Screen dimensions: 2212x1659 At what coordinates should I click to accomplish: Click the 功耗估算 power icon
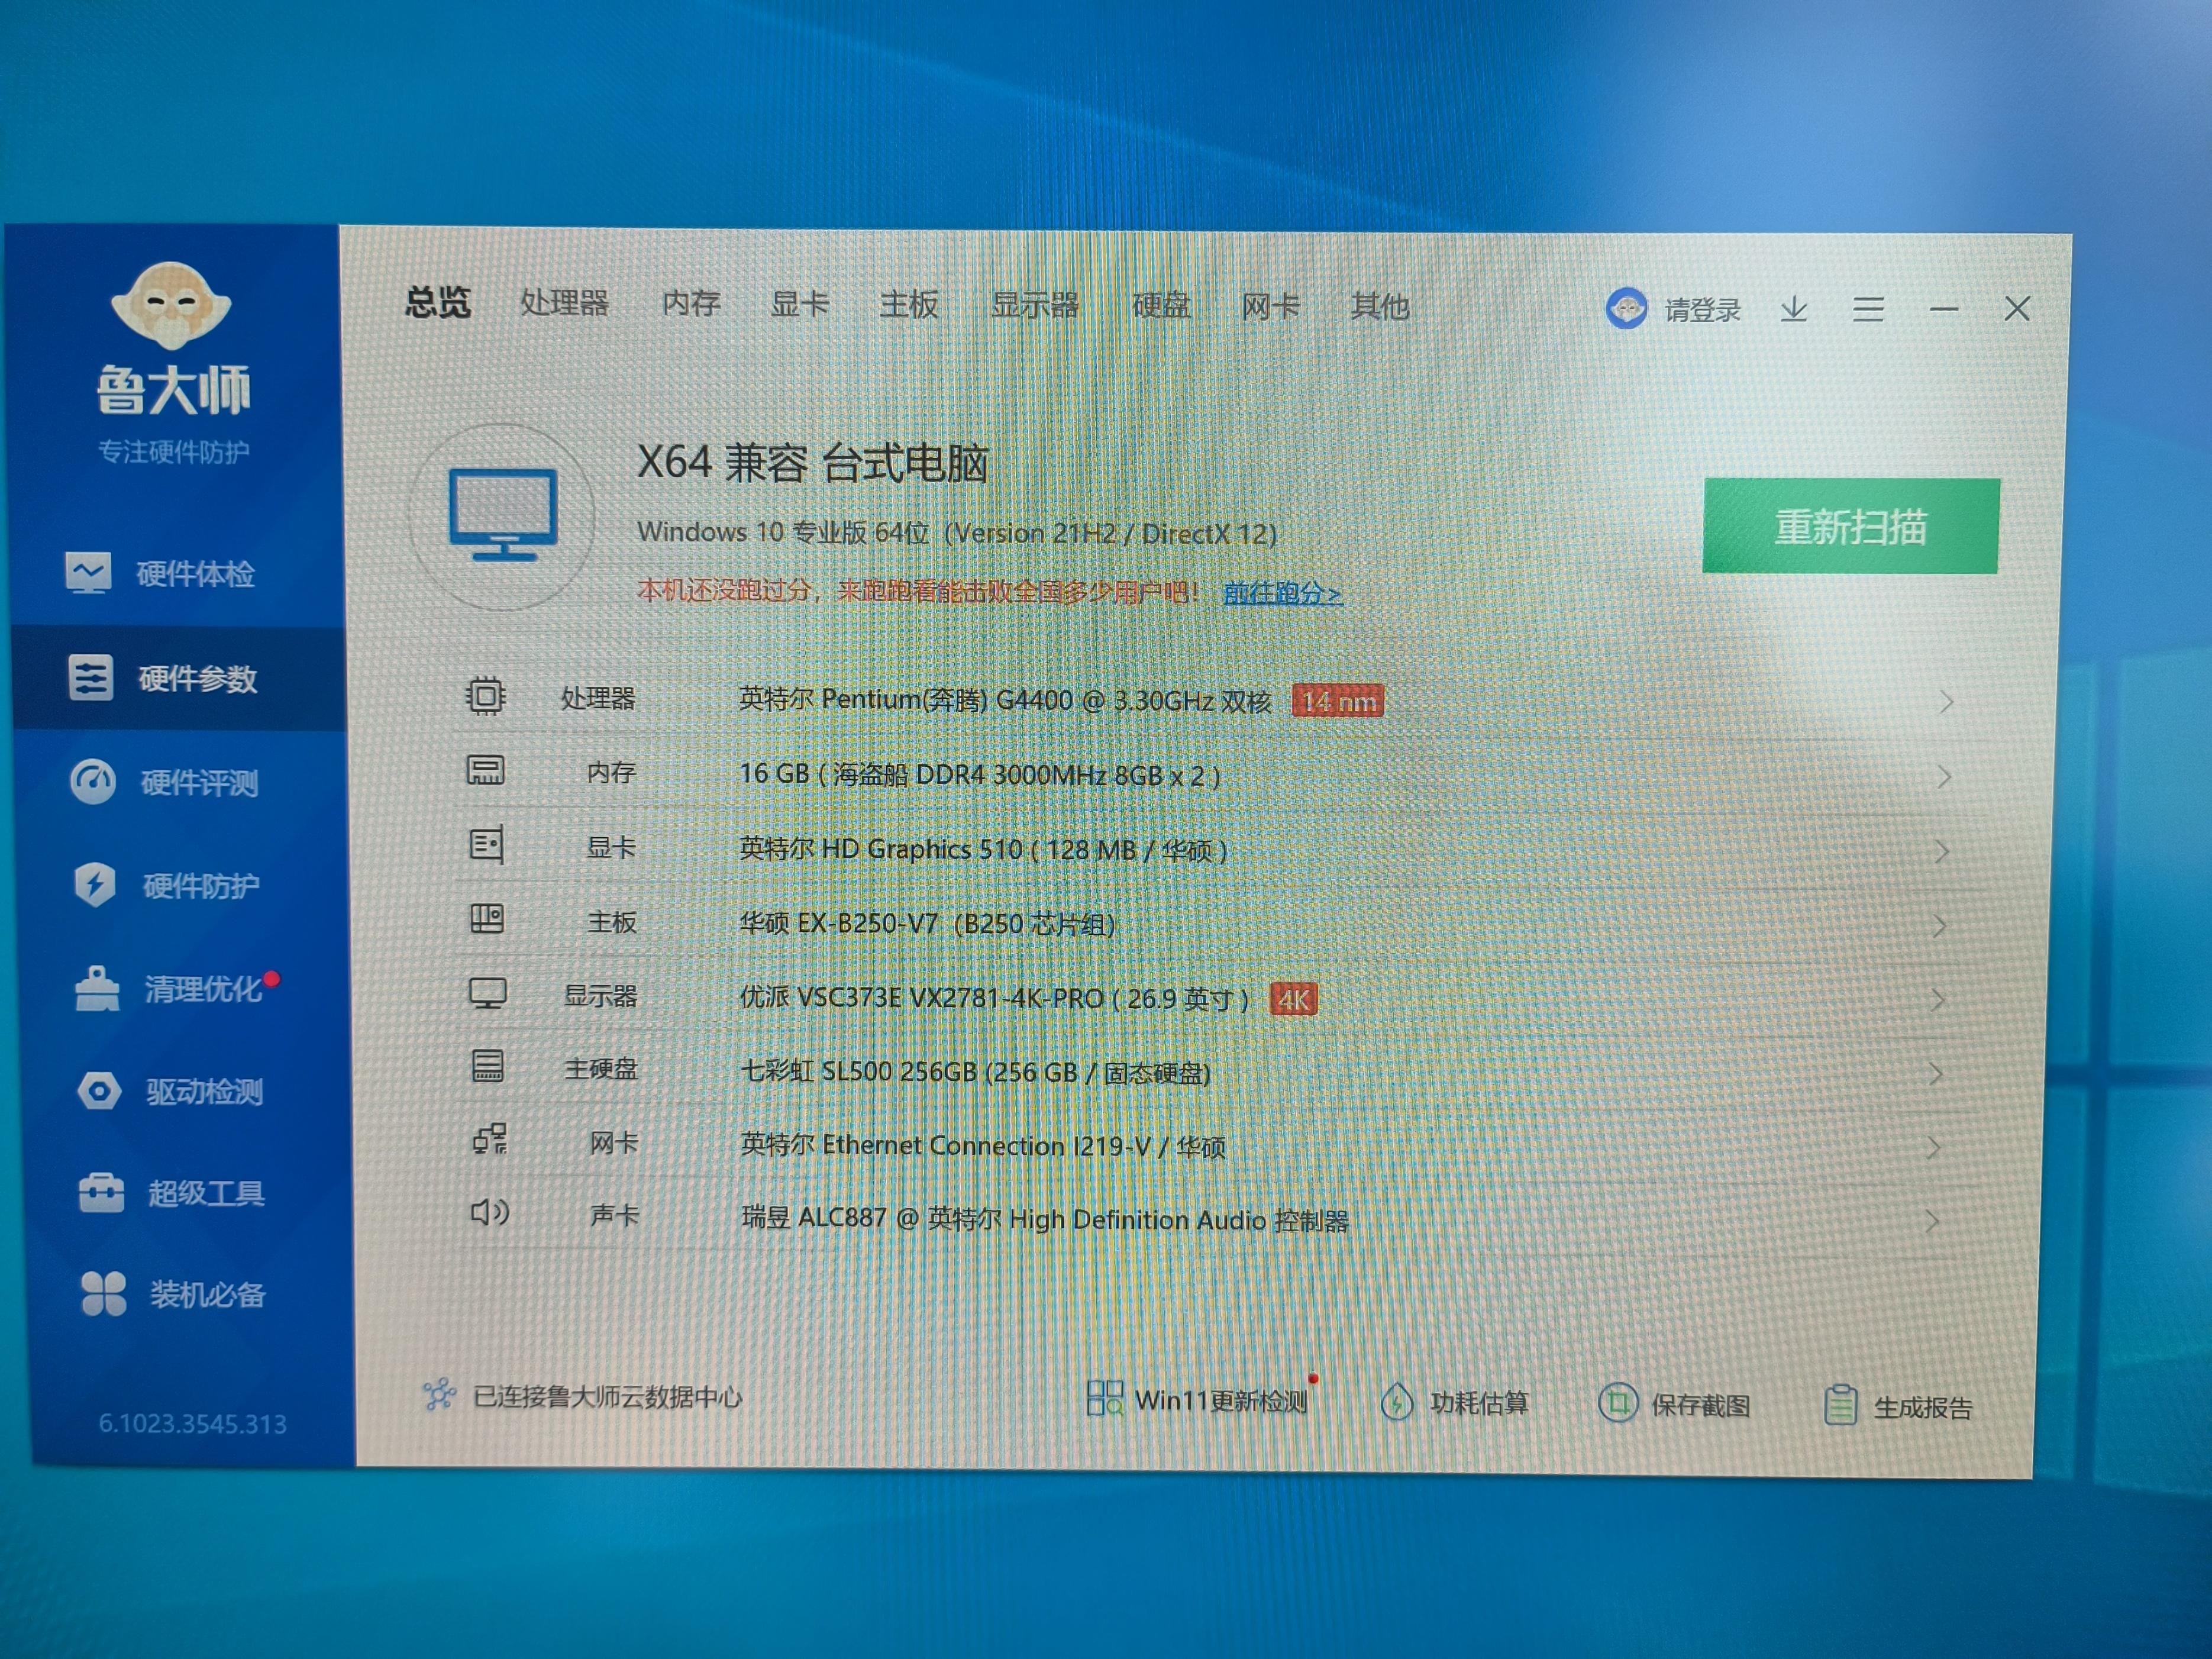[1396, 1402]
